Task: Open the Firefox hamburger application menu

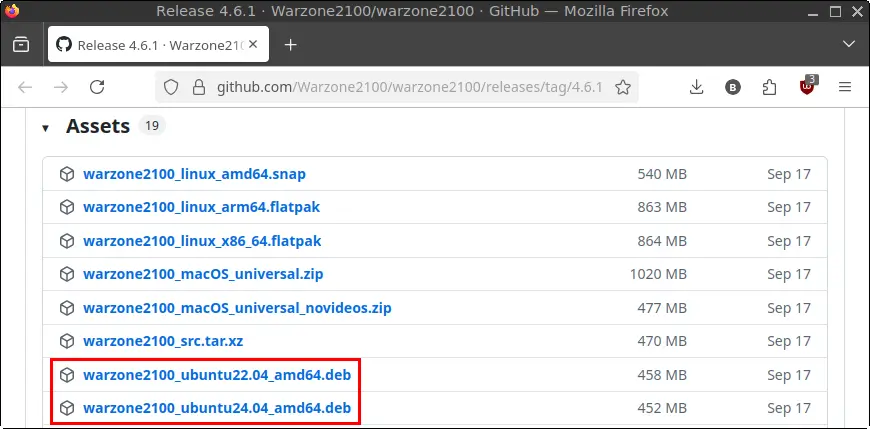Action: [845, 87]
